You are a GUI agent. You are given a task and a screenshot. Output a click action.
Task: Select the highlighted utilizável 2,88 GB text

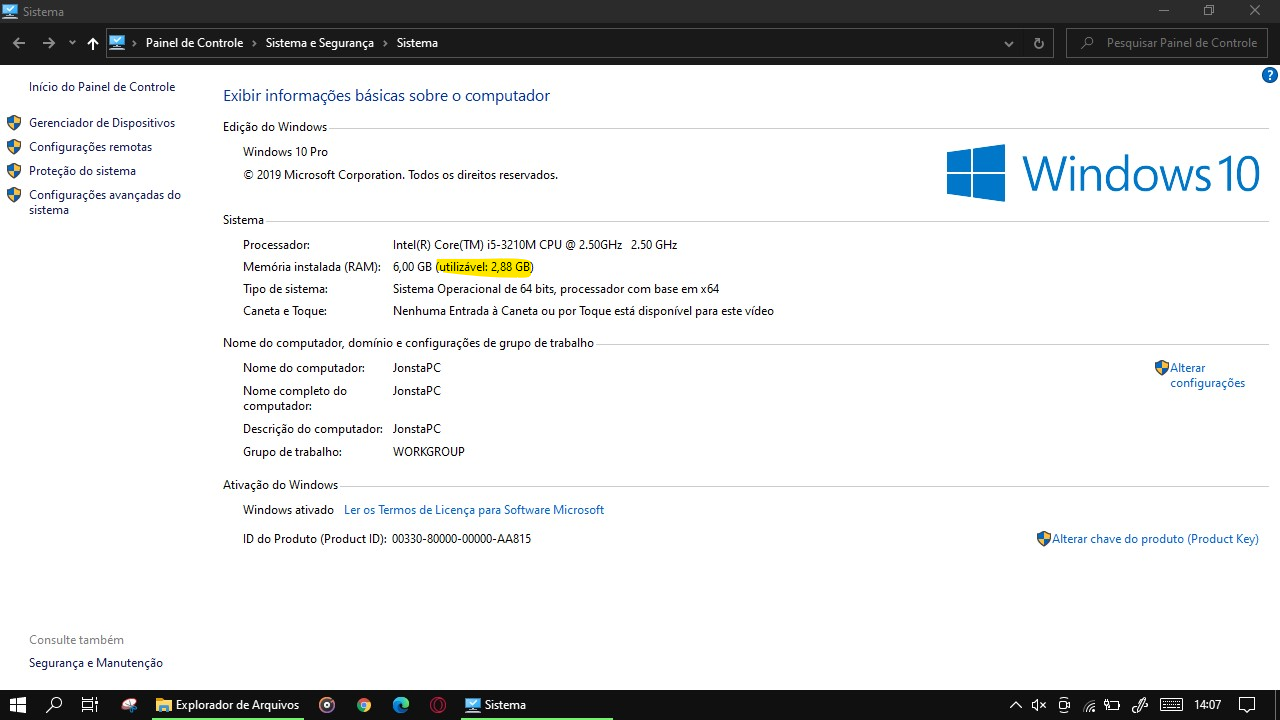485,267
